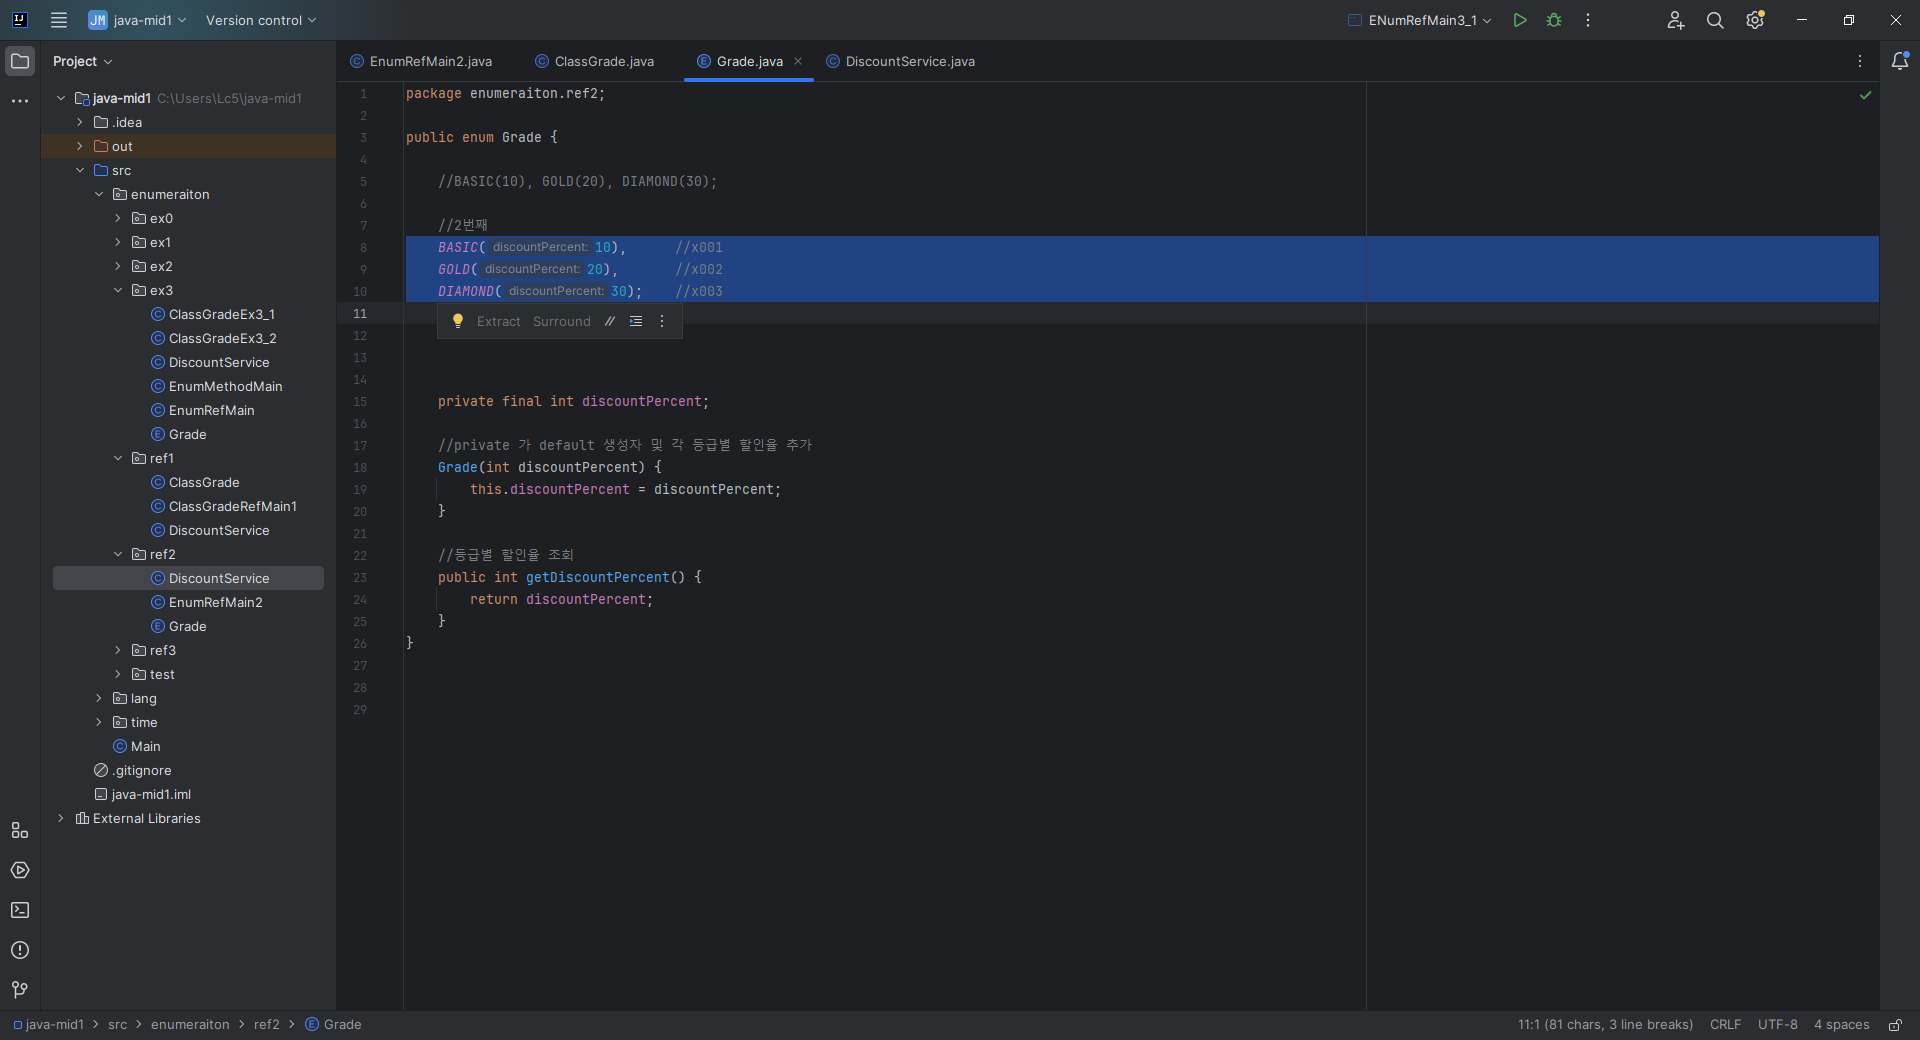Change CRLF line separator
The image size is (1920, 1040).
[x=1725, y=1025]
